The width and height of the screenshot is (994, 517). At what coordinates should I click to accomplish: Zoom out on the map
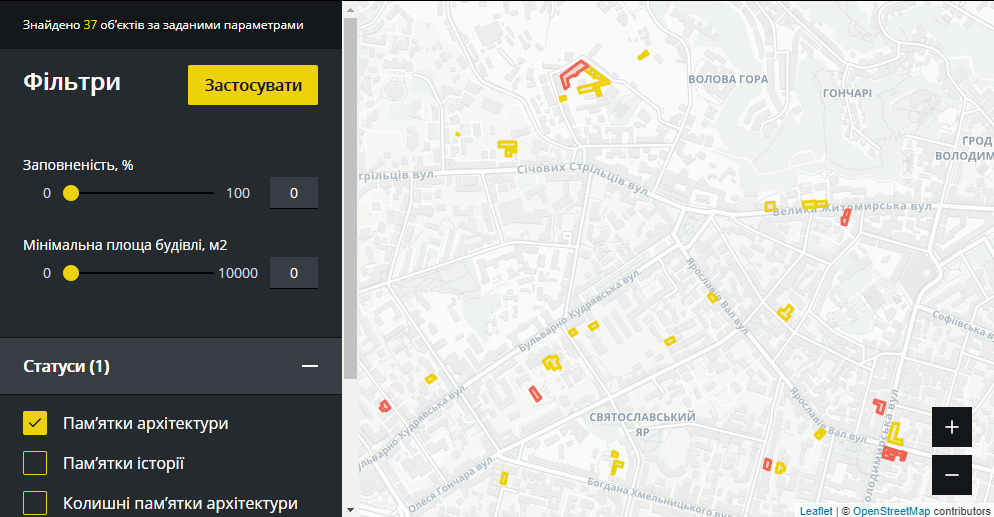(951, 475)
